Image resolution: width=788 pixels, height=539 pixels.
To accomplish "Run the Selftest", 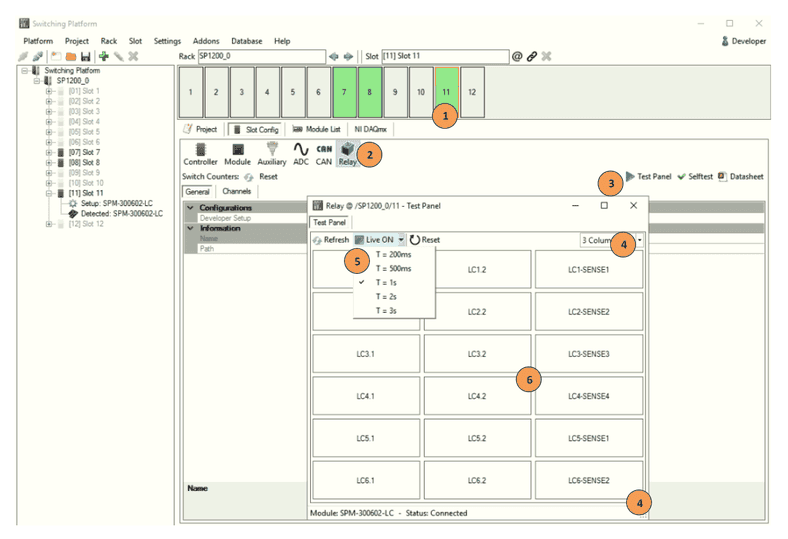I will (695, 176).
